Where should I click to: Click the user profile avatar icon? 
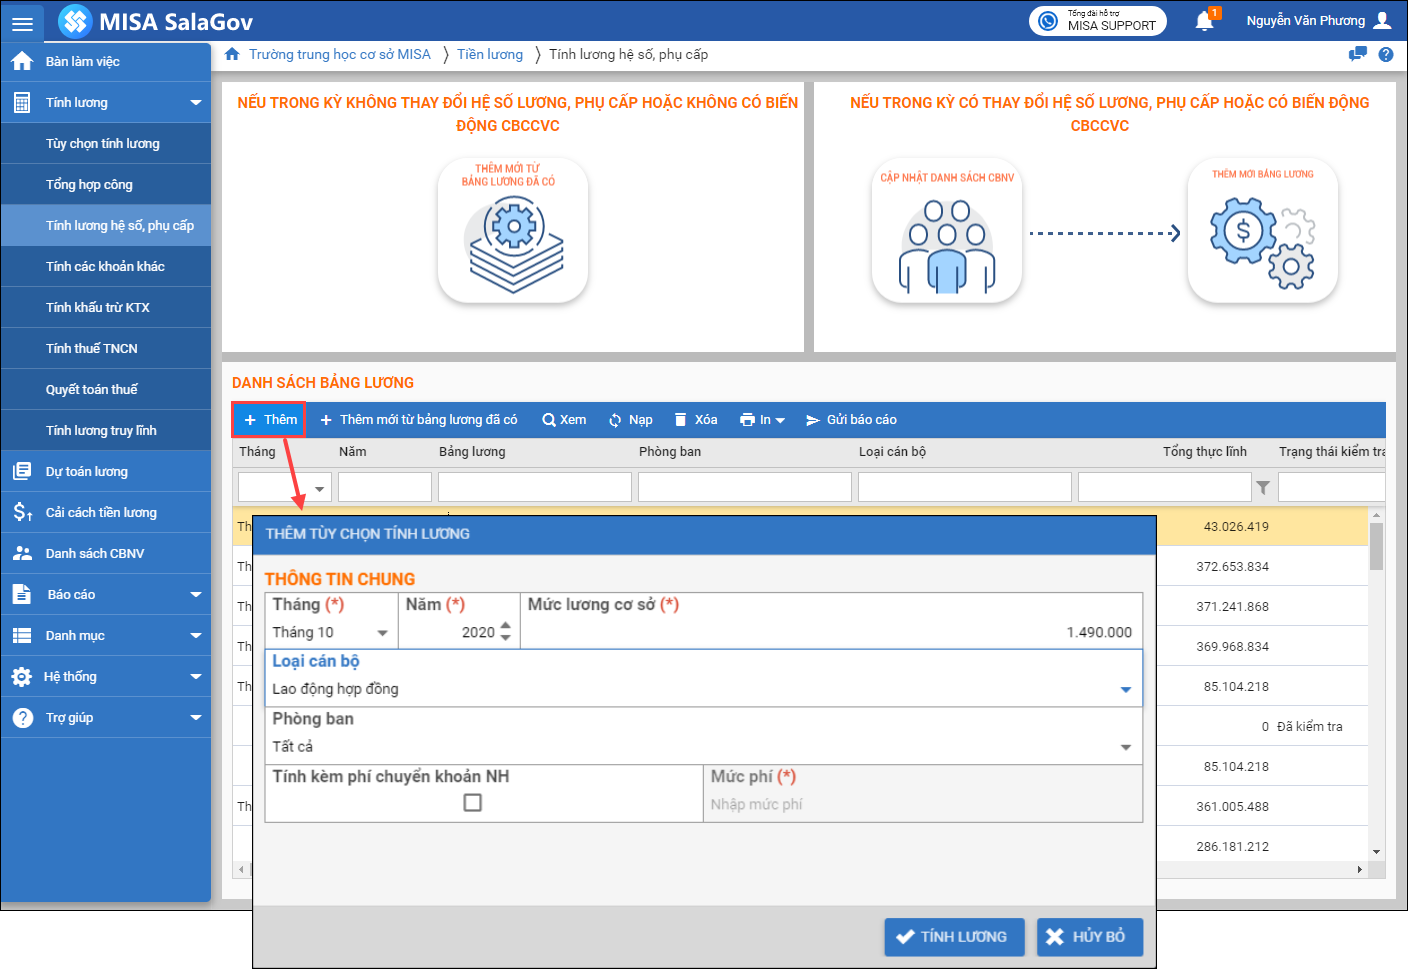click(x=1383, y=20)
